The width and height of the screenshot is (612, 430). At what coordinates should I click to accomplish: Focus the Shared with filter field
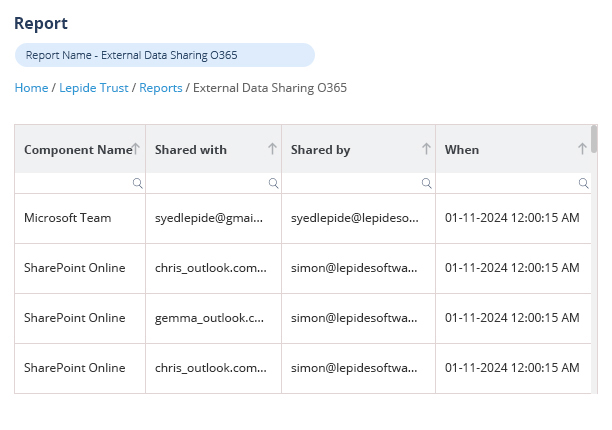(213, 183)
